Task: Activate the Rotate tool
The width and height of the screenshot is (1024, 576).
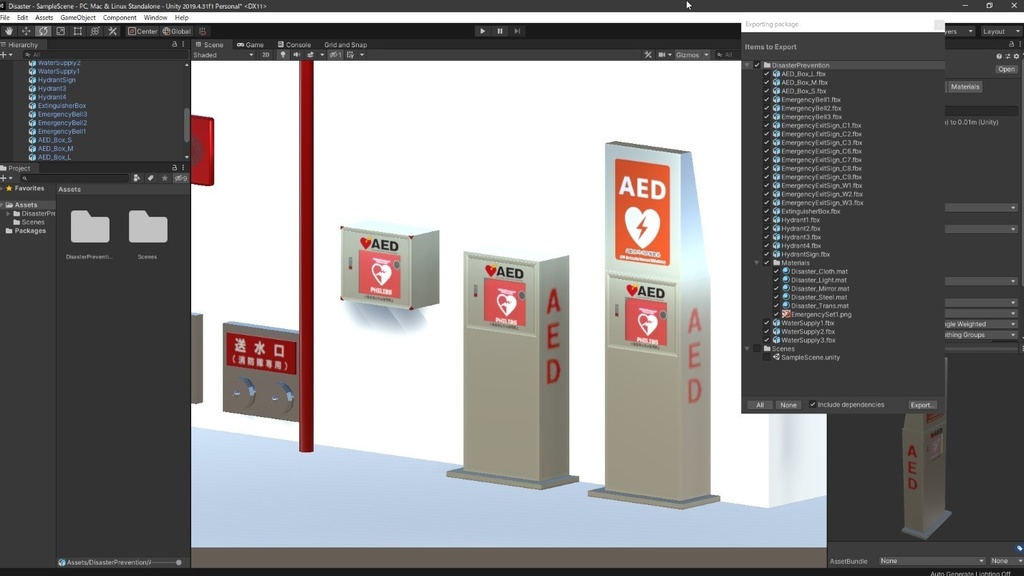Action: (x=43, y=31)
